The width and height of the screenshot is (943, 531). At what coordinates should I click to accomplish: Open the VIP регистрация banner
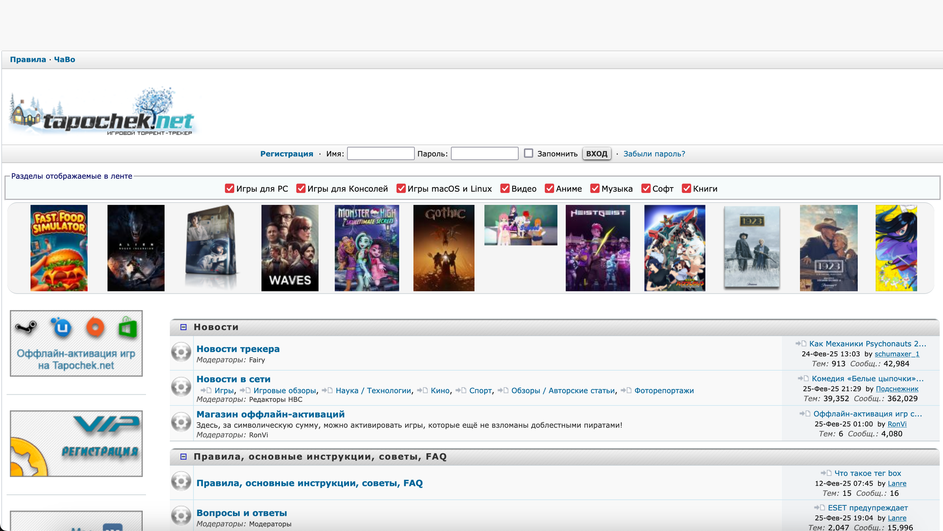(76, 444)
